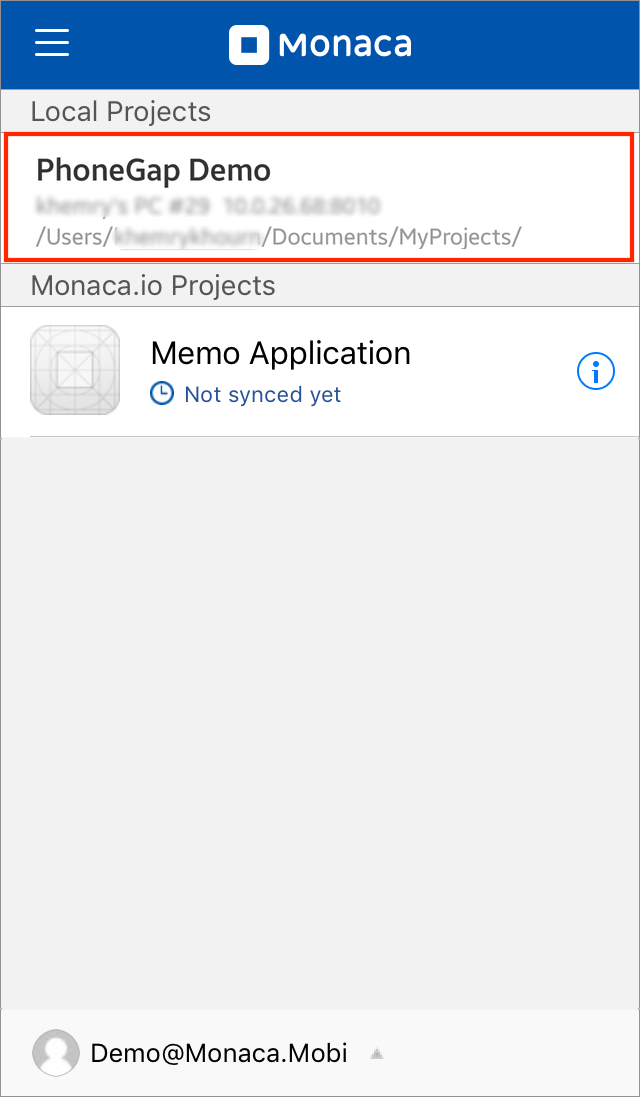Open the Memo Application project title
The image size is (640, 1097).
tap(280, 353)
